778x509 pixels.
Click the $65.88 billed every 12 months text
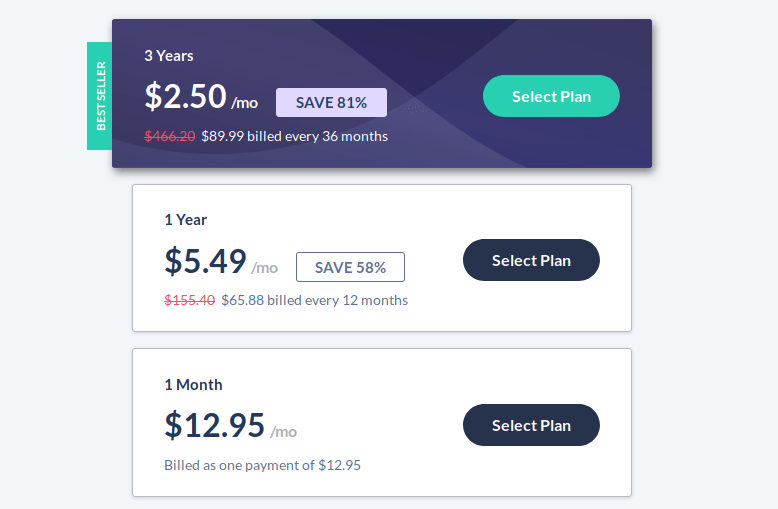[314, 300]
